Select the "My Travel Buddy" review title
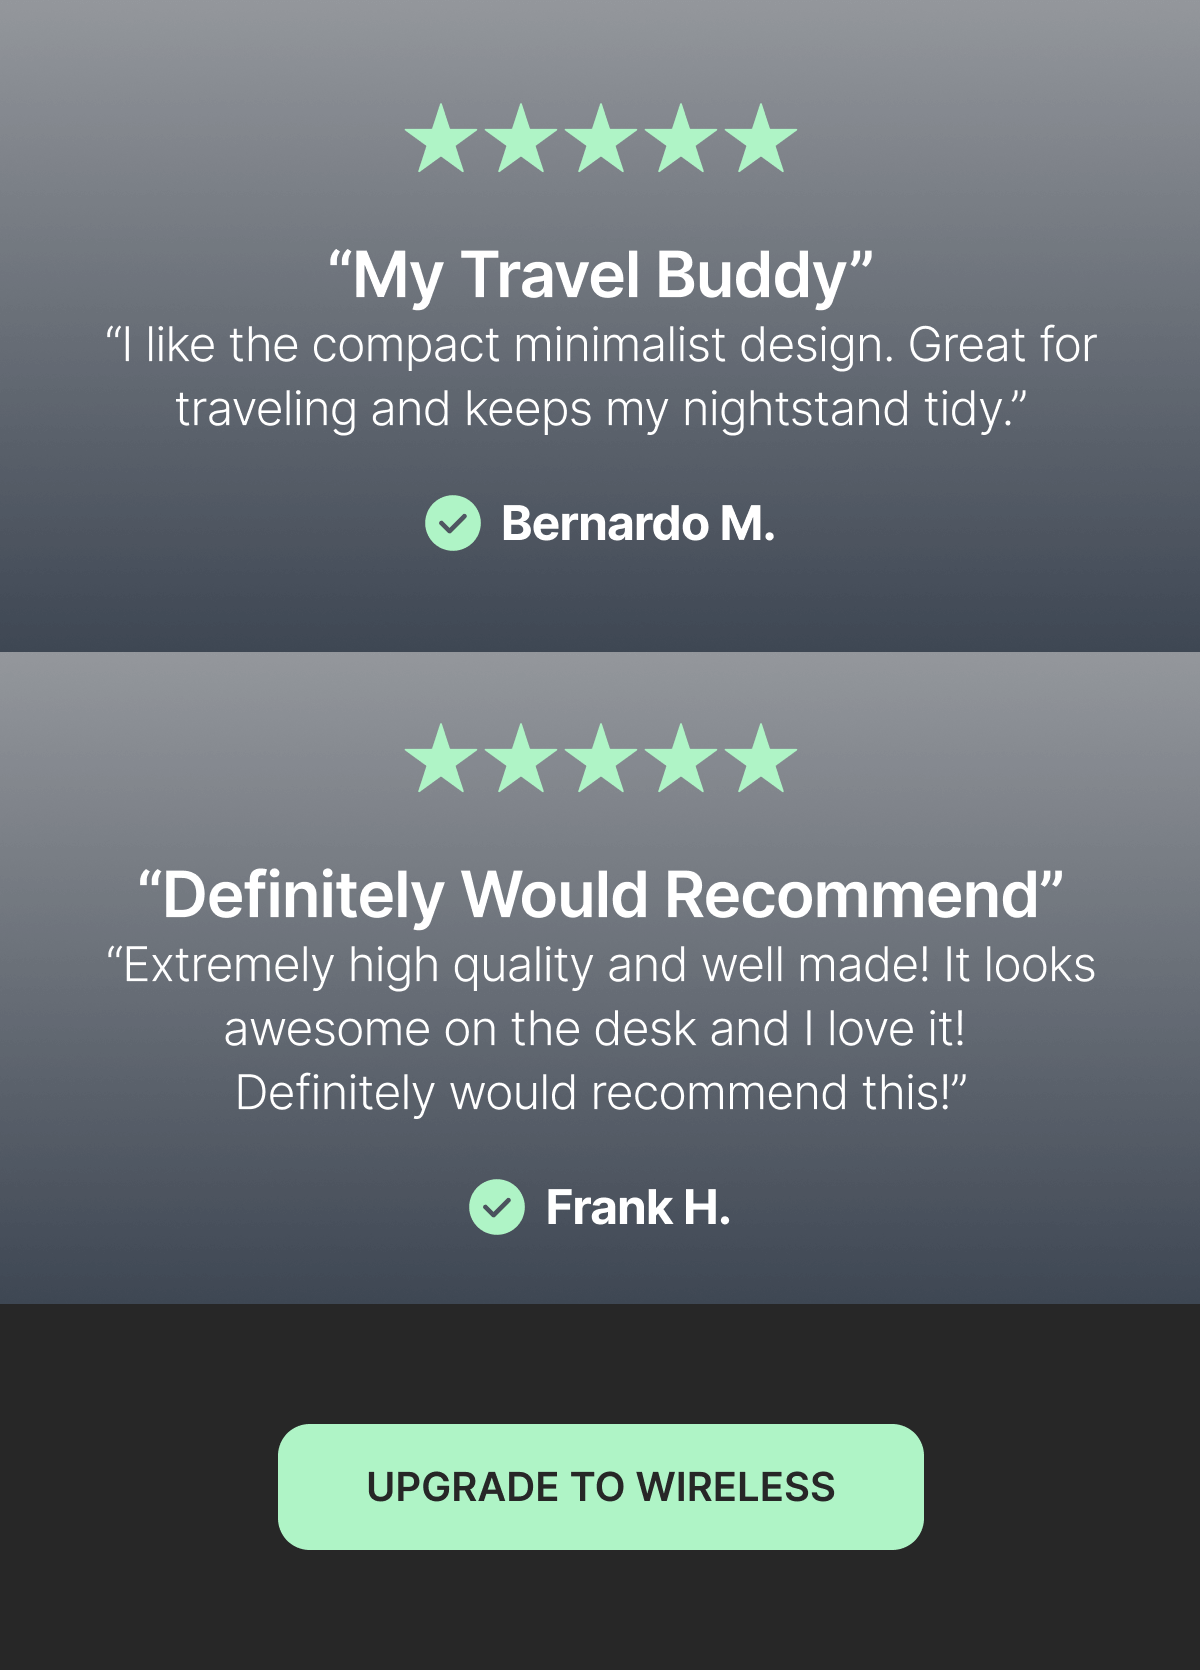The height and width of the screenshot is (1670, 1200). (600, 276)
